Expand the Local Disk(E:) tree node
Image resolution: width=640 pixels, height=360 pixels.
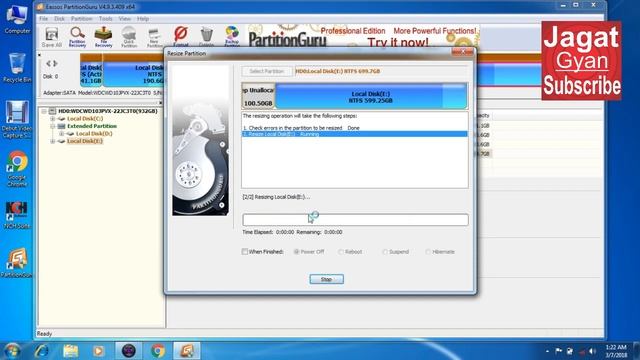(x=52, y=141)
